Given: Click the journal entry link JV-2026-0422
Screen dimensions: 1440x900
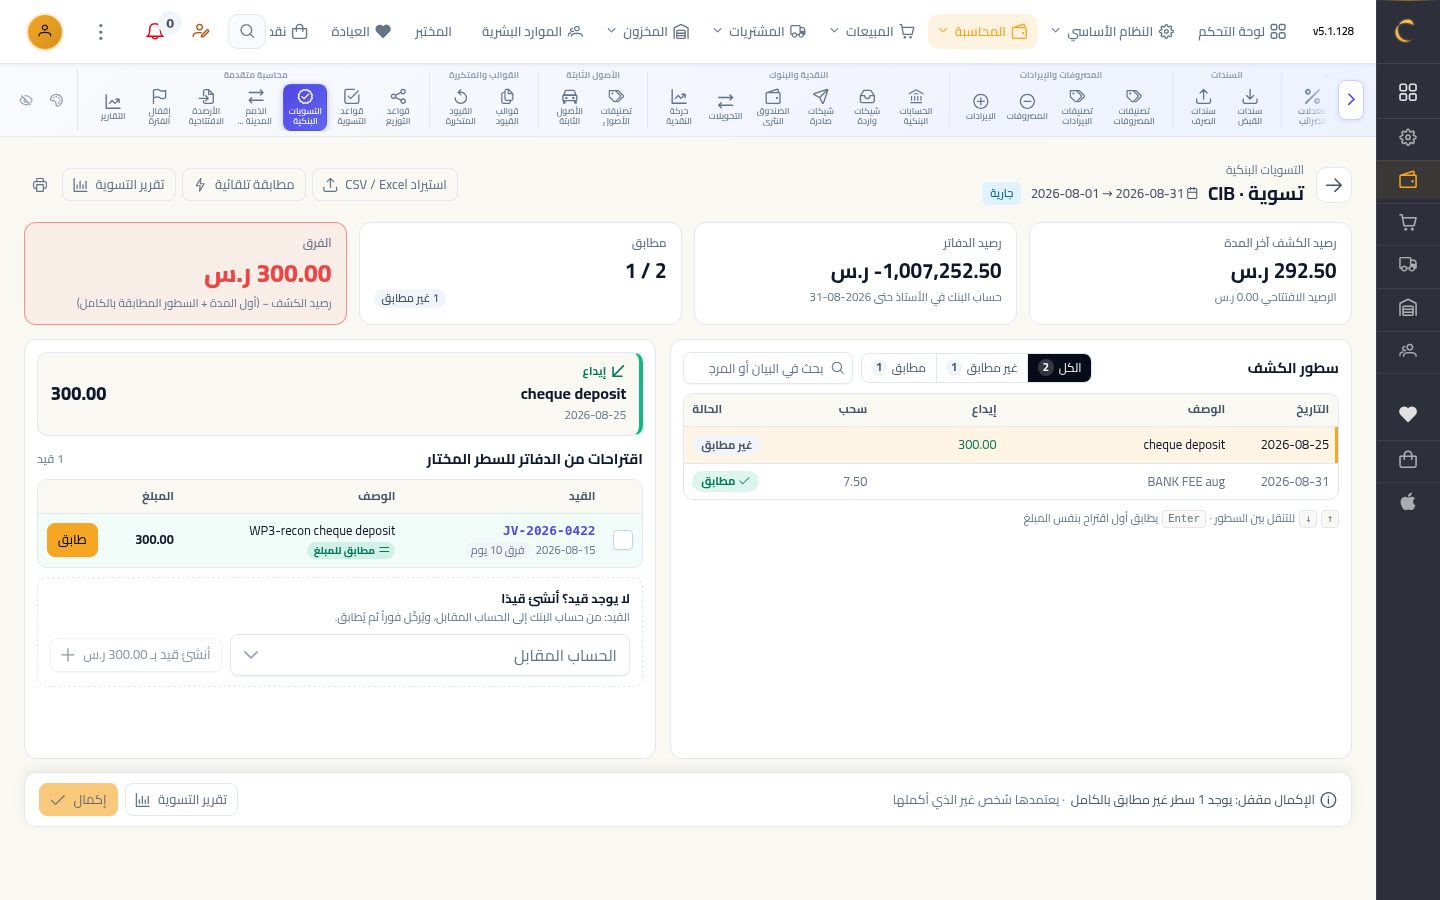Looking at the screenshot, I should pos(549,531).
